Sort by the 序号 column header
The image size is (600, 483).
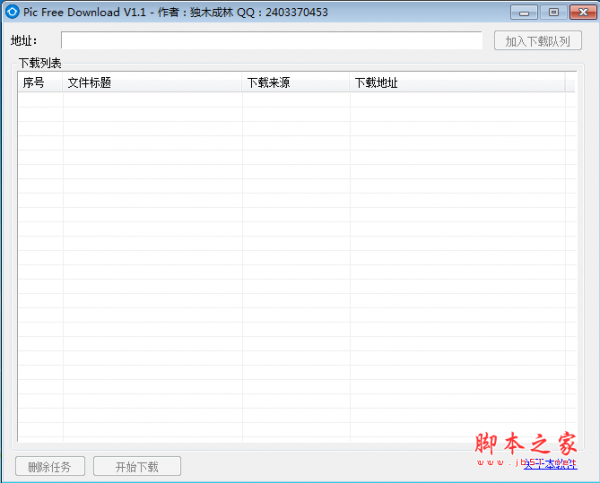[40, 82]
